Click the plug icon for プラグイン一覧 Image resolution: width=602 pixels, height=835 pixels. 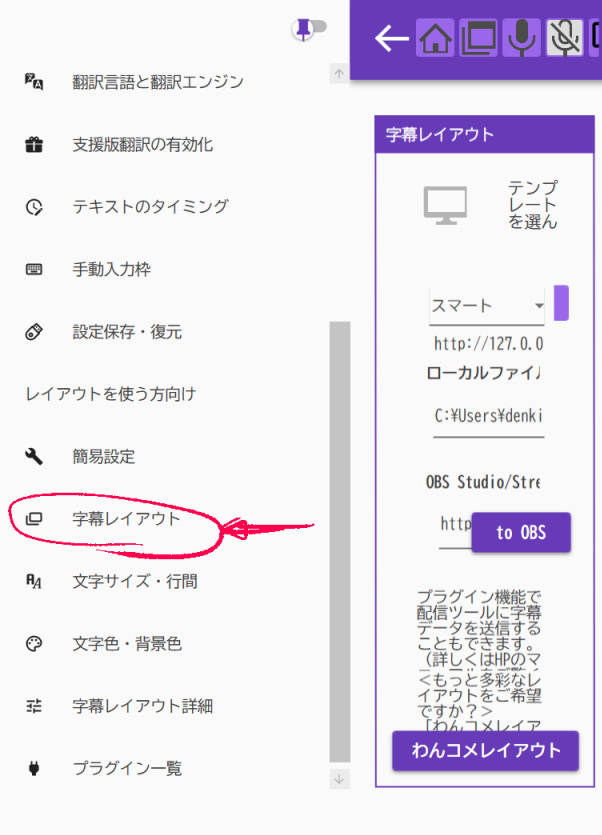click(x=34, y=769)
